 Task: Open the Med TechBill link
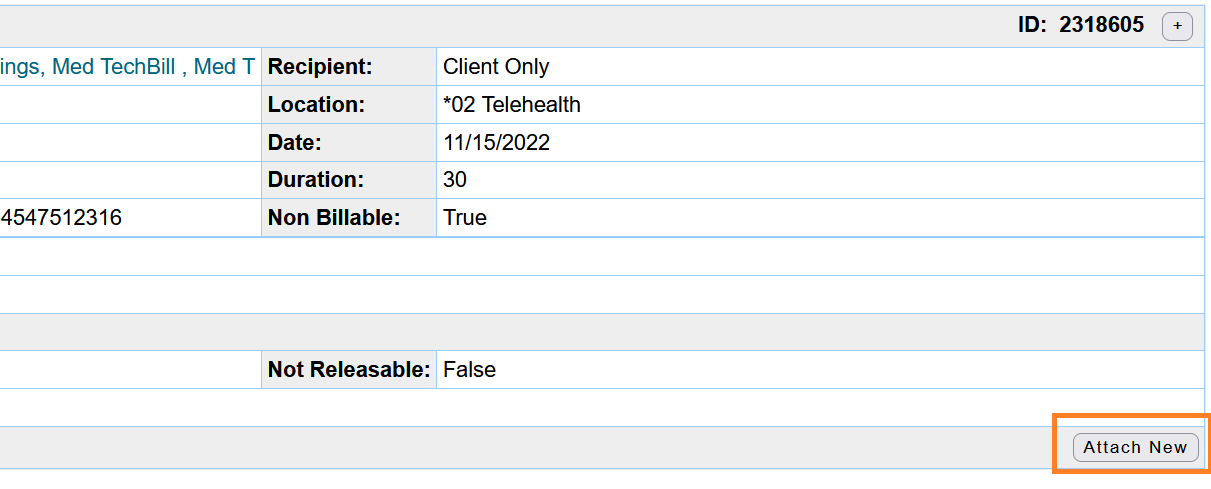pos(114,67)
